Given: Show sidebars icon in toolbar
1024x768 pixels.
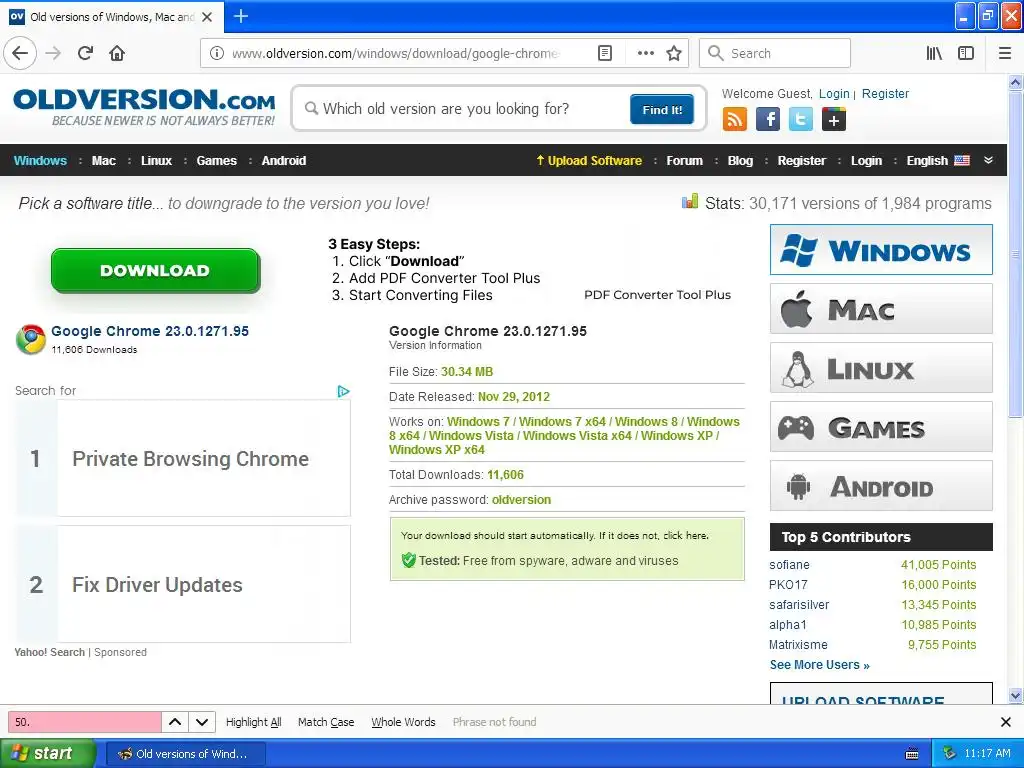Looking at the screenshot, I should [966, 53].
